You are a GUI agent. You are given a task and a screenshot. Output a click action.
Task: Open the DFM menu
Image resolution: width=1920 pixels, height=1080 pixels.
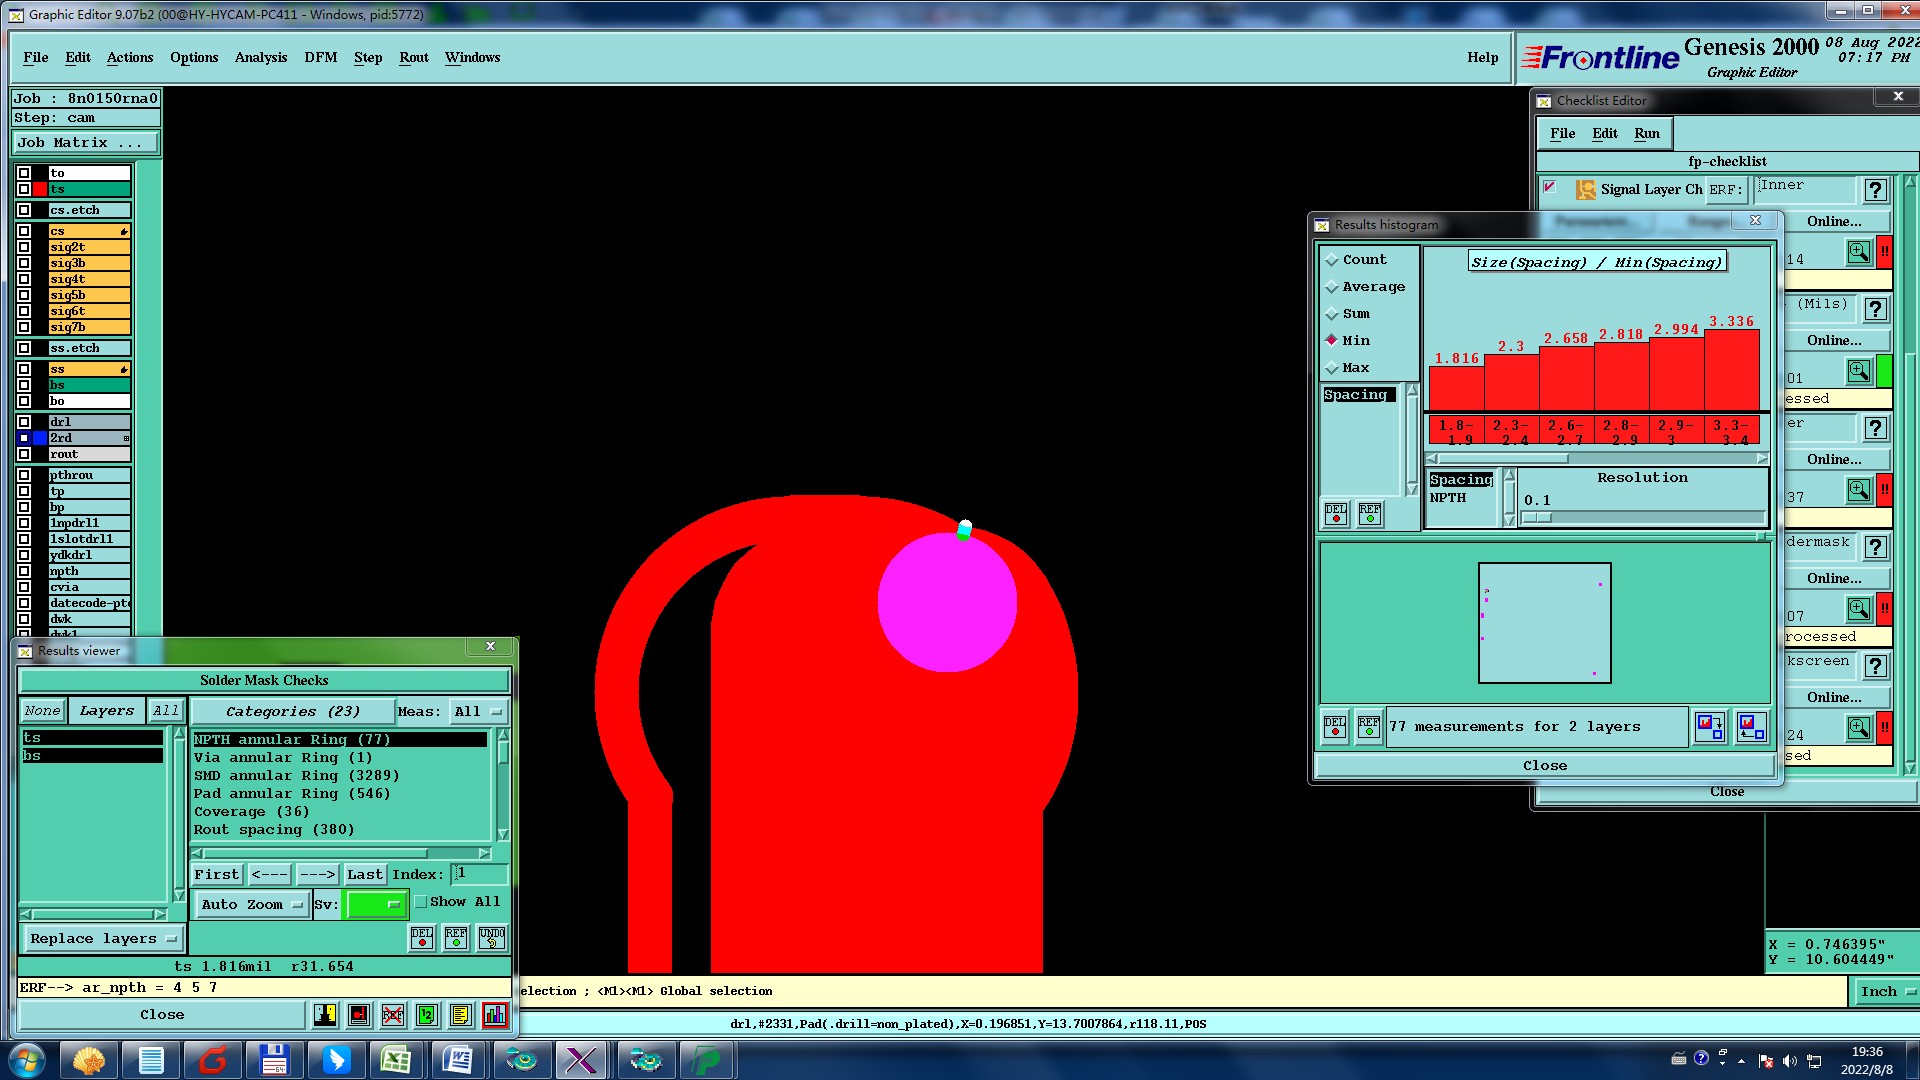point(320,57)
